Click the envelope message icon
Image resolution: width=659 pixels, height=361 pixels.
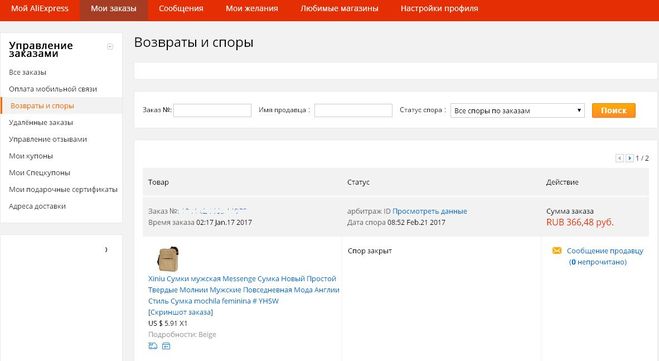[557, 251]
